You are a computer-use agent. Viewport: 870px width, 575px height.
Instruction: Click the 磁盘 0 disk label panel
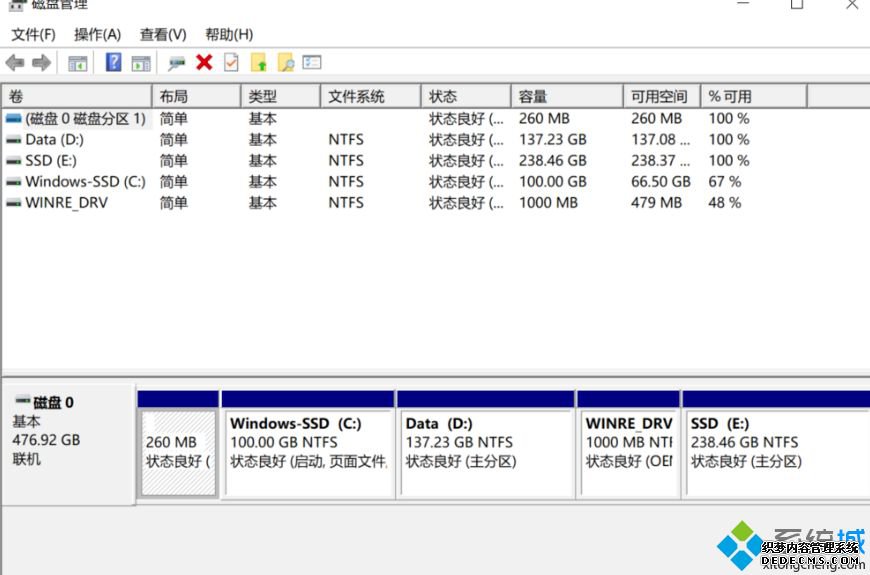coord(69,444)
